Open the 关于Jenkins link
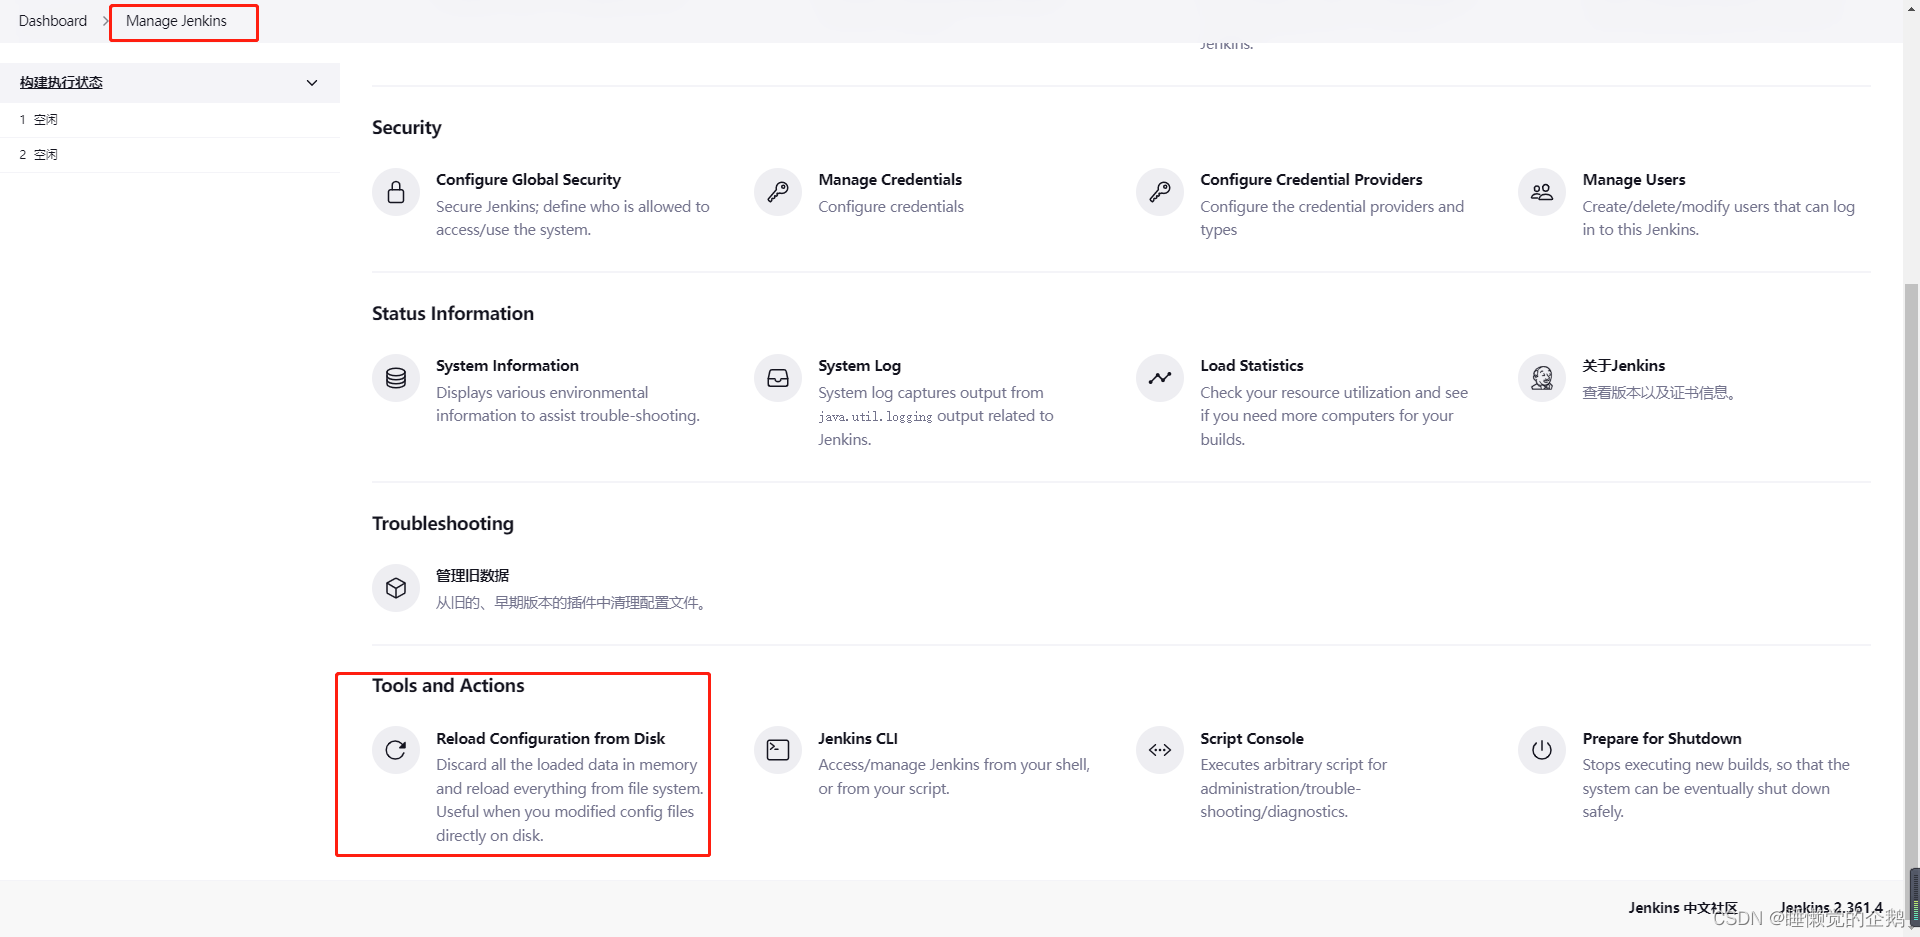This screenshot has width=1920, height=937. [1624, 366]
